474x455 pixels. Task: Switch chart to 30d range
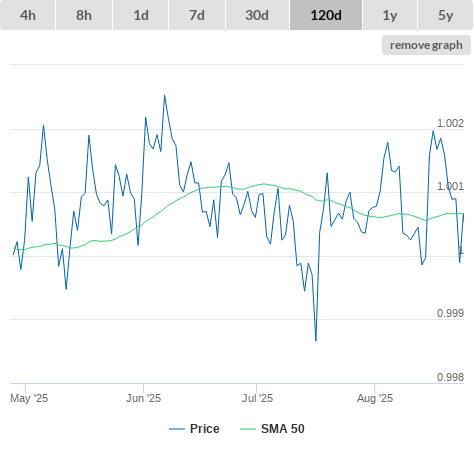pos(257,15)
